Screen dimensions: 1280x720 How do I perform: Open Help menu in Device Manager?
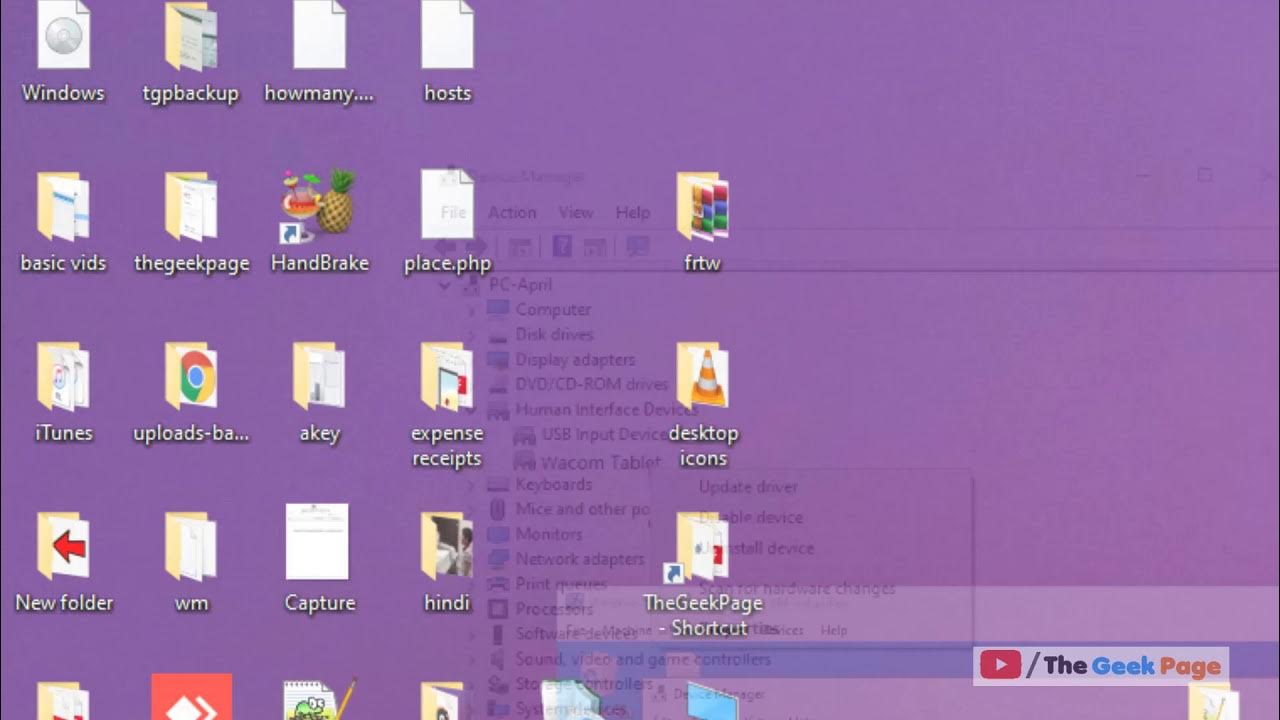[633, 212]
